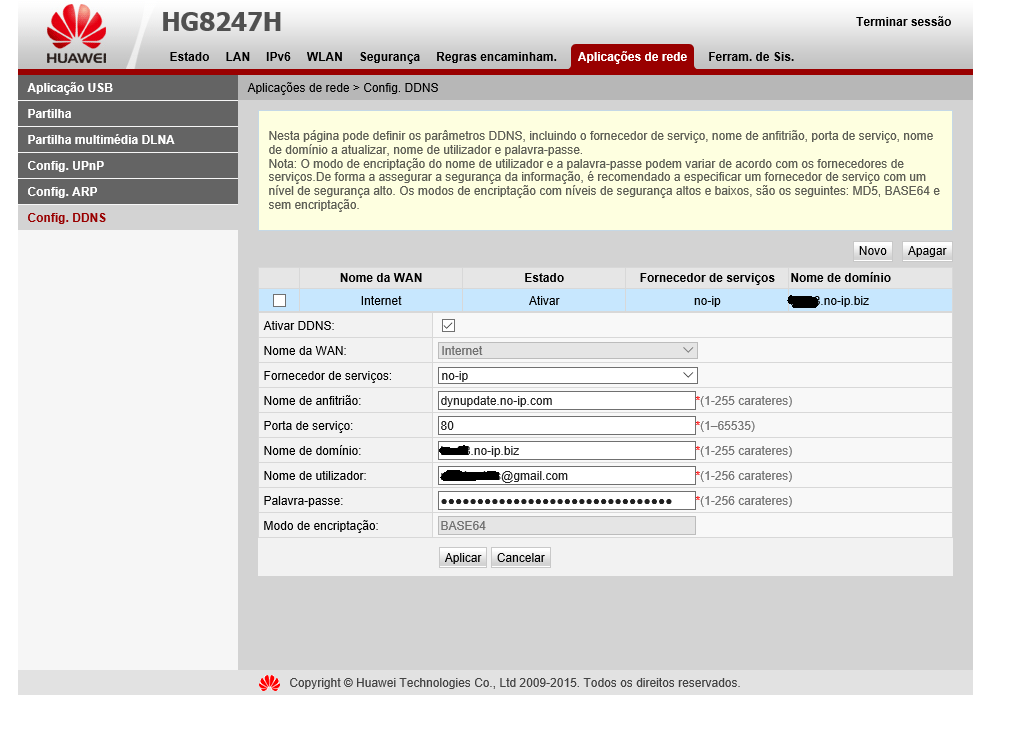Screen dimensions: 1013x729
Task: Click the Palavra-passe password field
Action: point(566,501)
